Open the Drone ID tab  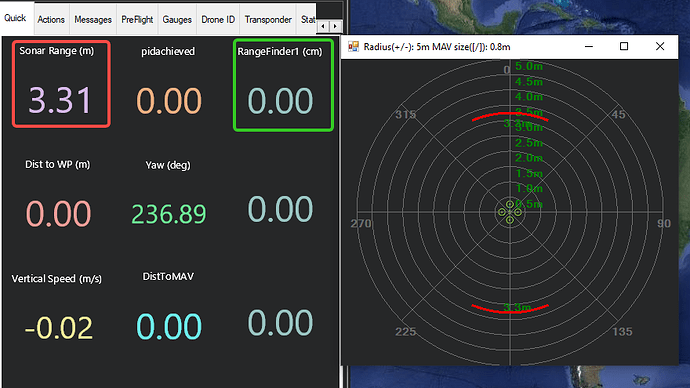218,20
